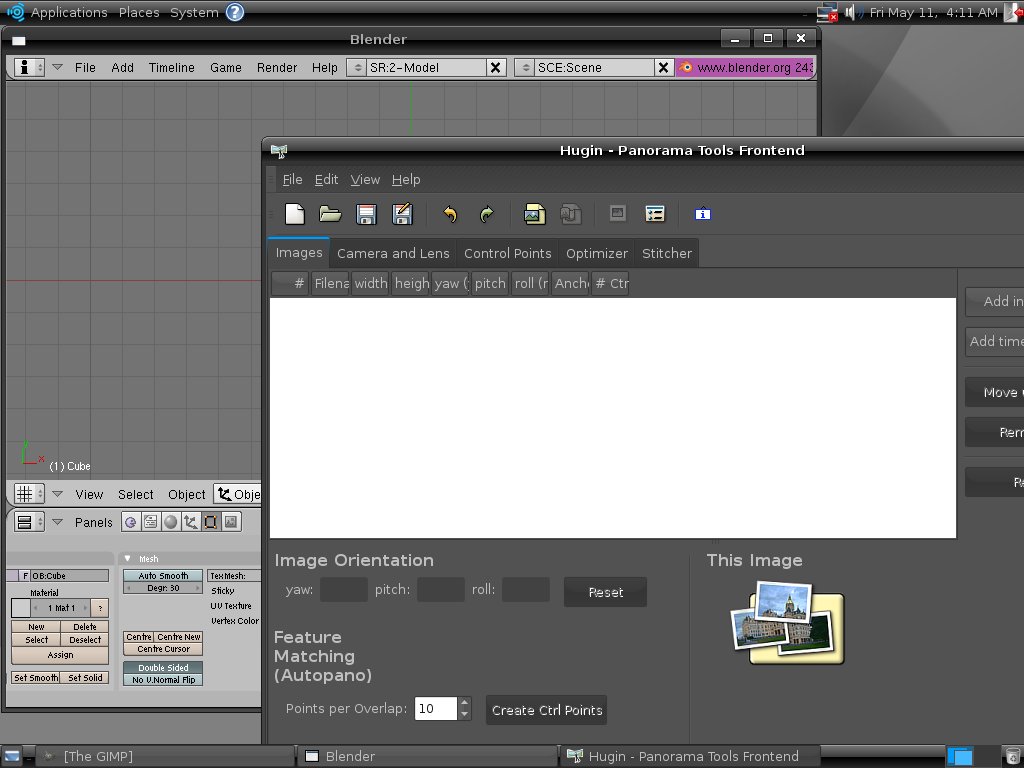Viewport: 1024px width, 768px height.
Task: Click the Reset orientation button
Action: [605, 592]
